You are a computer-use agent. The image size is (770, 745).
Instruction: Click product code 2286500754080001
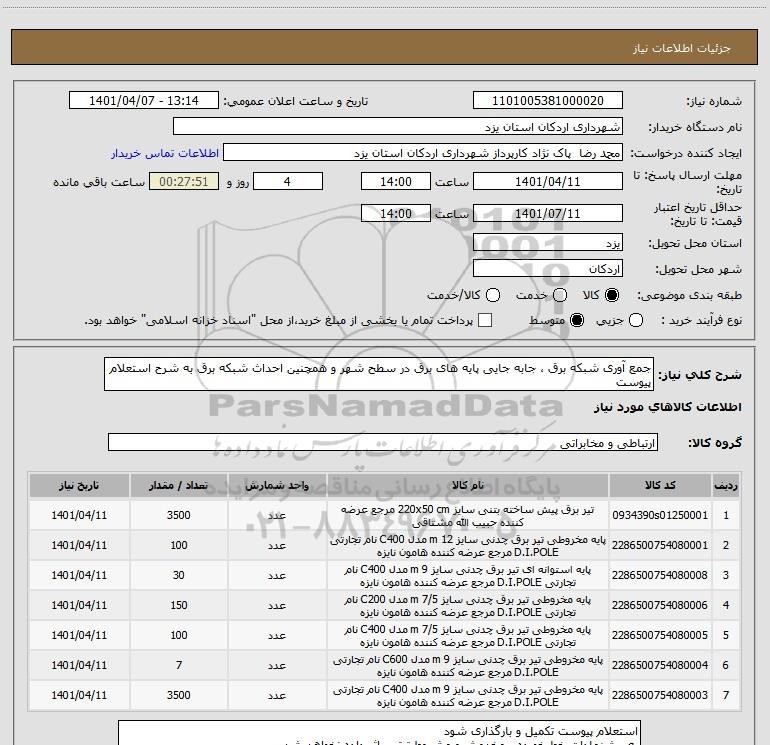[x=660, y=545]
